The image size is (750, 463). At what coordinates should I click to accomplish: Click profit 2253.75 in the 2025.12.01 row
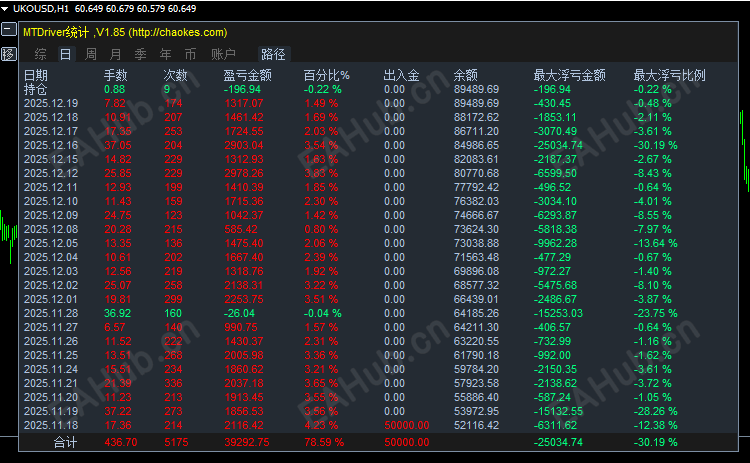point(244,299)
